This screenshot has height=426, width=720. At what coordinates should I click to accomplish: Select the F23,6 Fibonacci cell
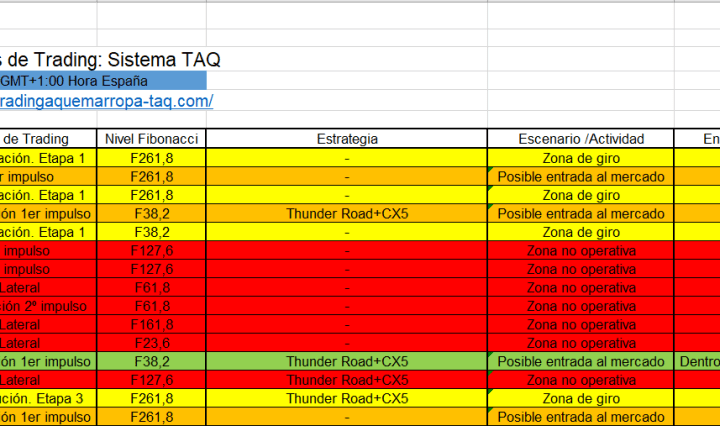[x=151, y=343]
